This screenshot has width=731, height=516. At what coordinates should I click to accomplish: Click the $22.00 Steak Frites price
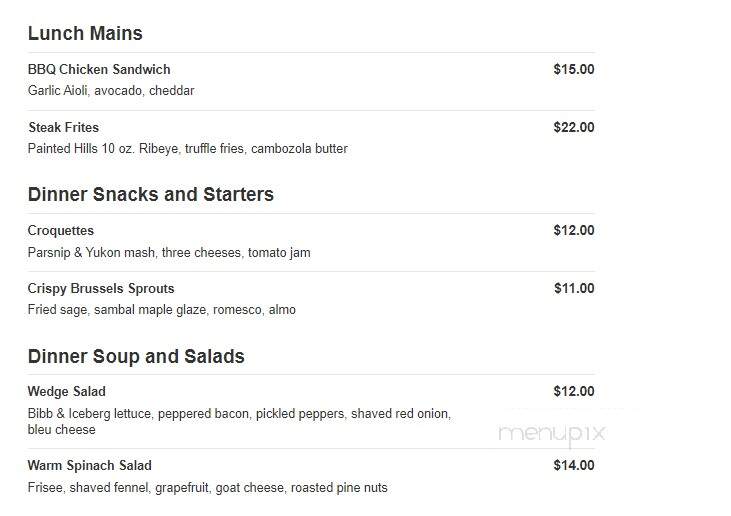tap(573, 127)
